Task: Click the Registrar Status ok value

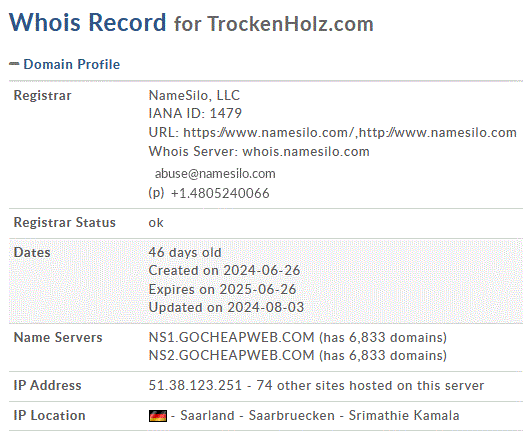Action: point(156,223)
